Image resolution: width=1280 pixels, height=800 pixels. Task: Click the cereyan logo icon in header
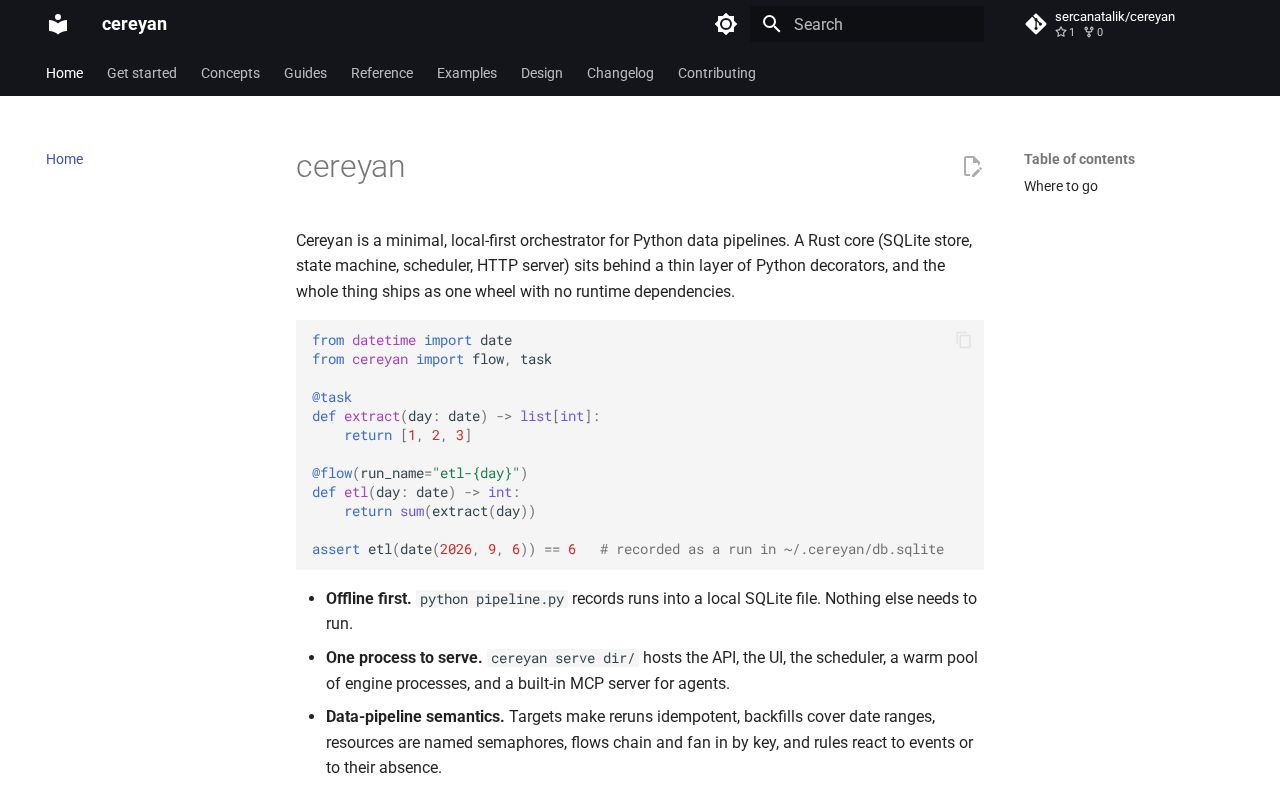(58, 24)
